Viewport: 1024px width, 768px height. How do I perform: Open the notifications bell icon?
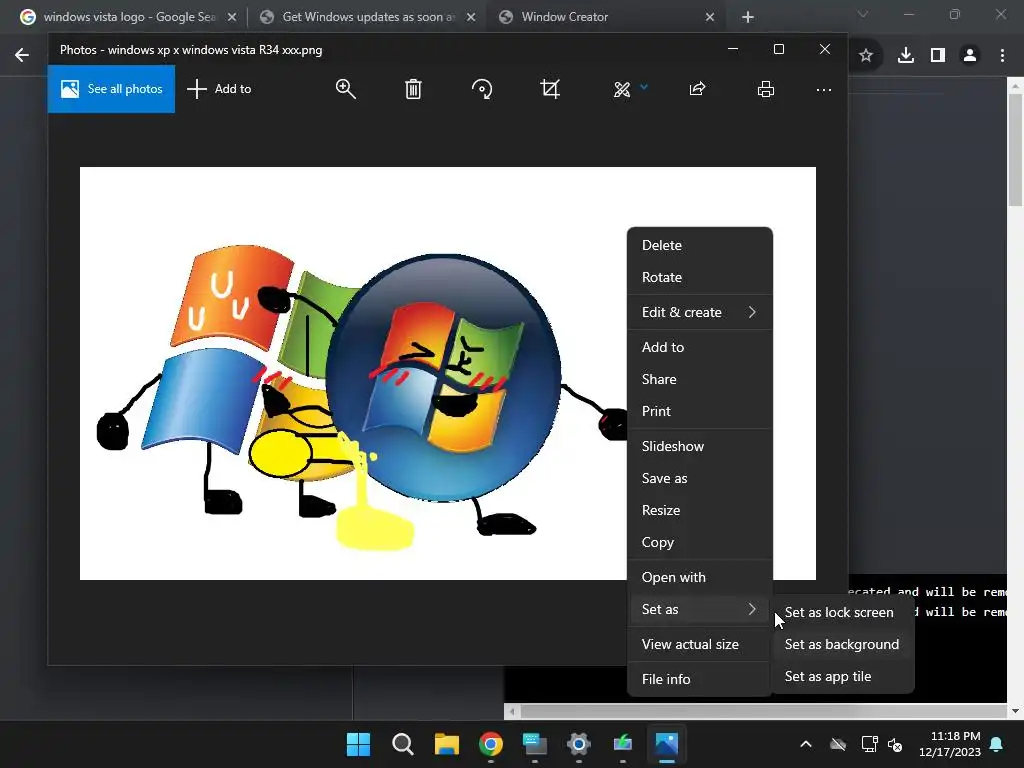pyautogui.click(x=997, y=744)
